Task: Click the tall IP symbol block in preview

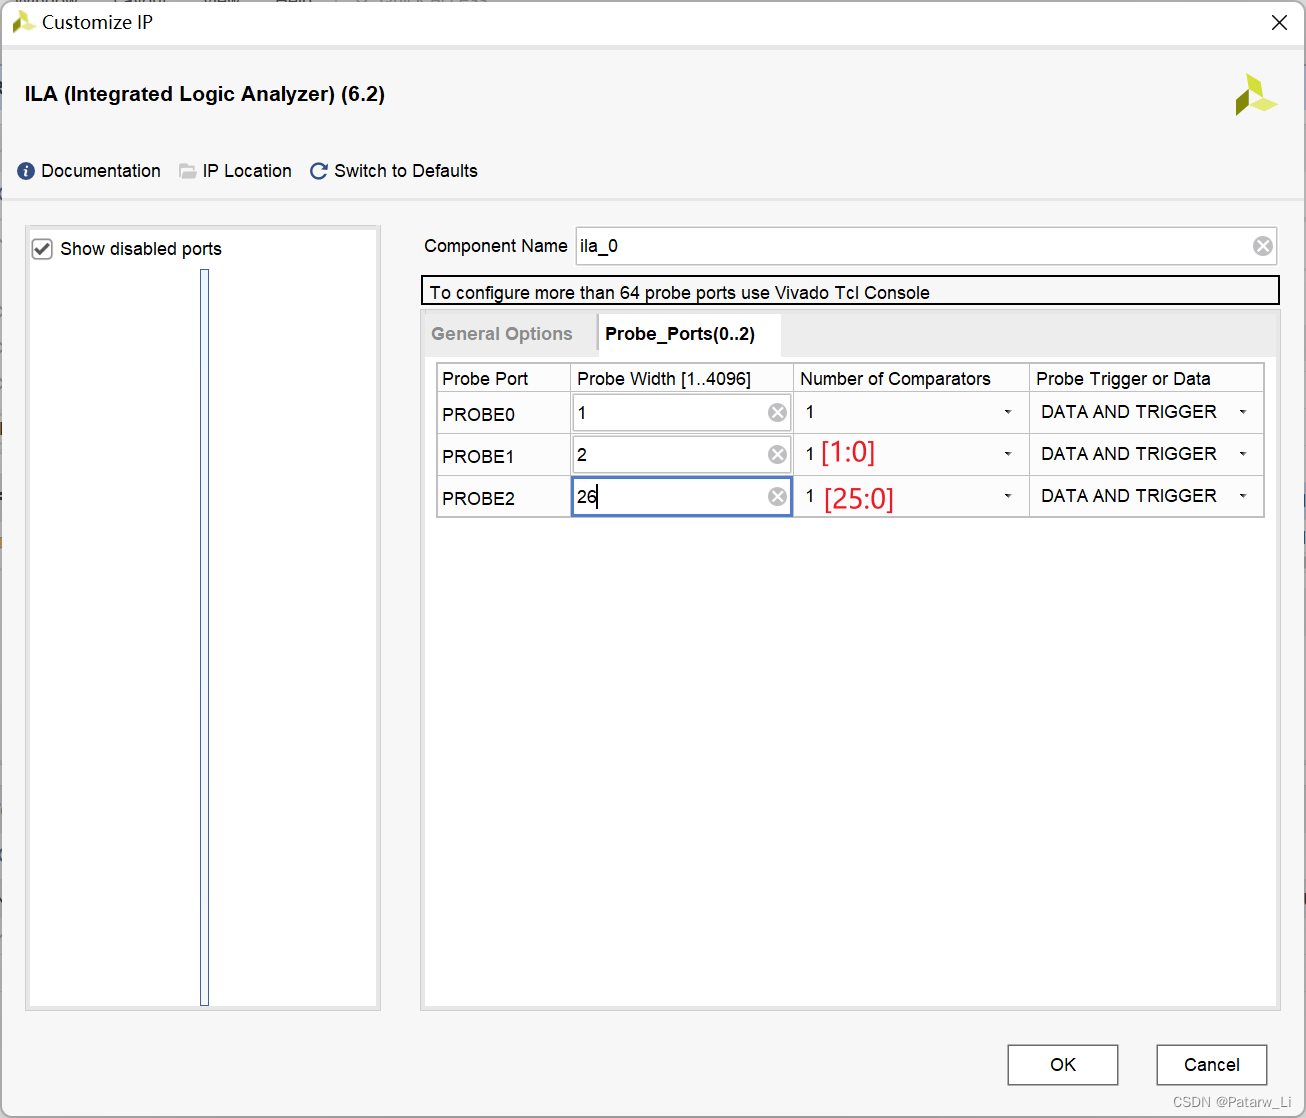Action: [x=204, y=637]
